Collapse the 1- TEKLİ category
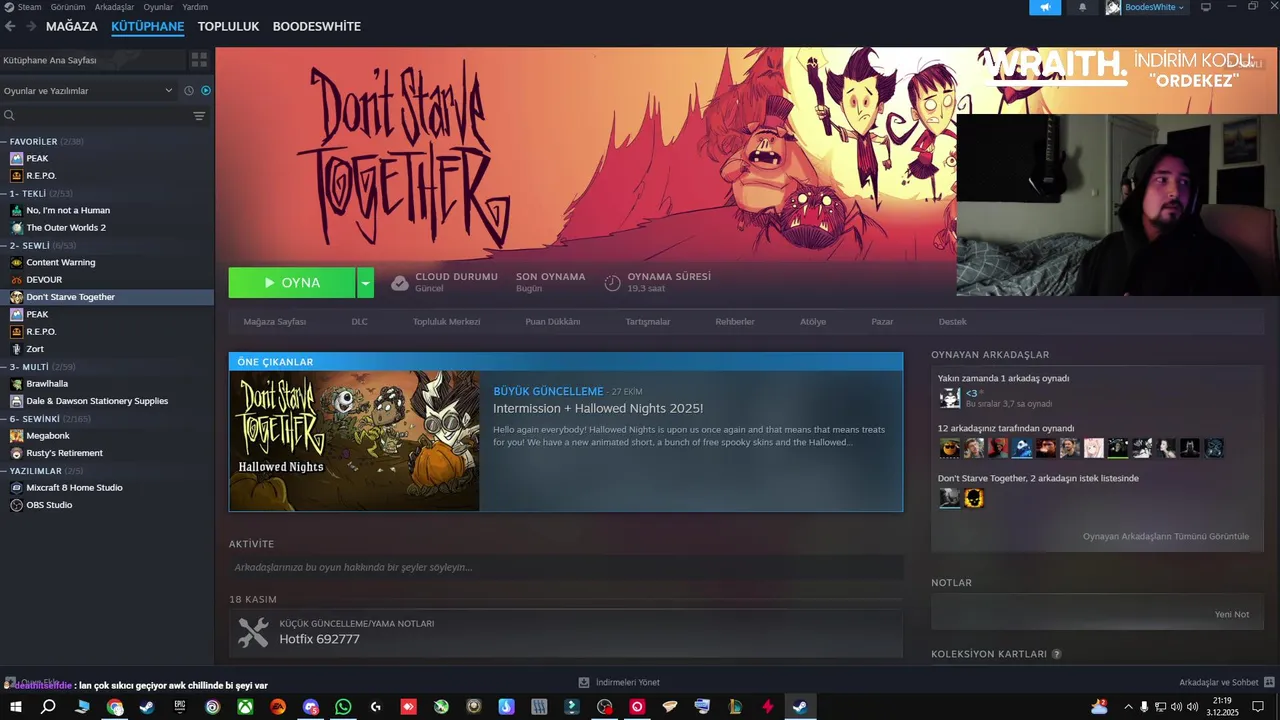This screenshot has width=1280, height=720. pos(28,193)
